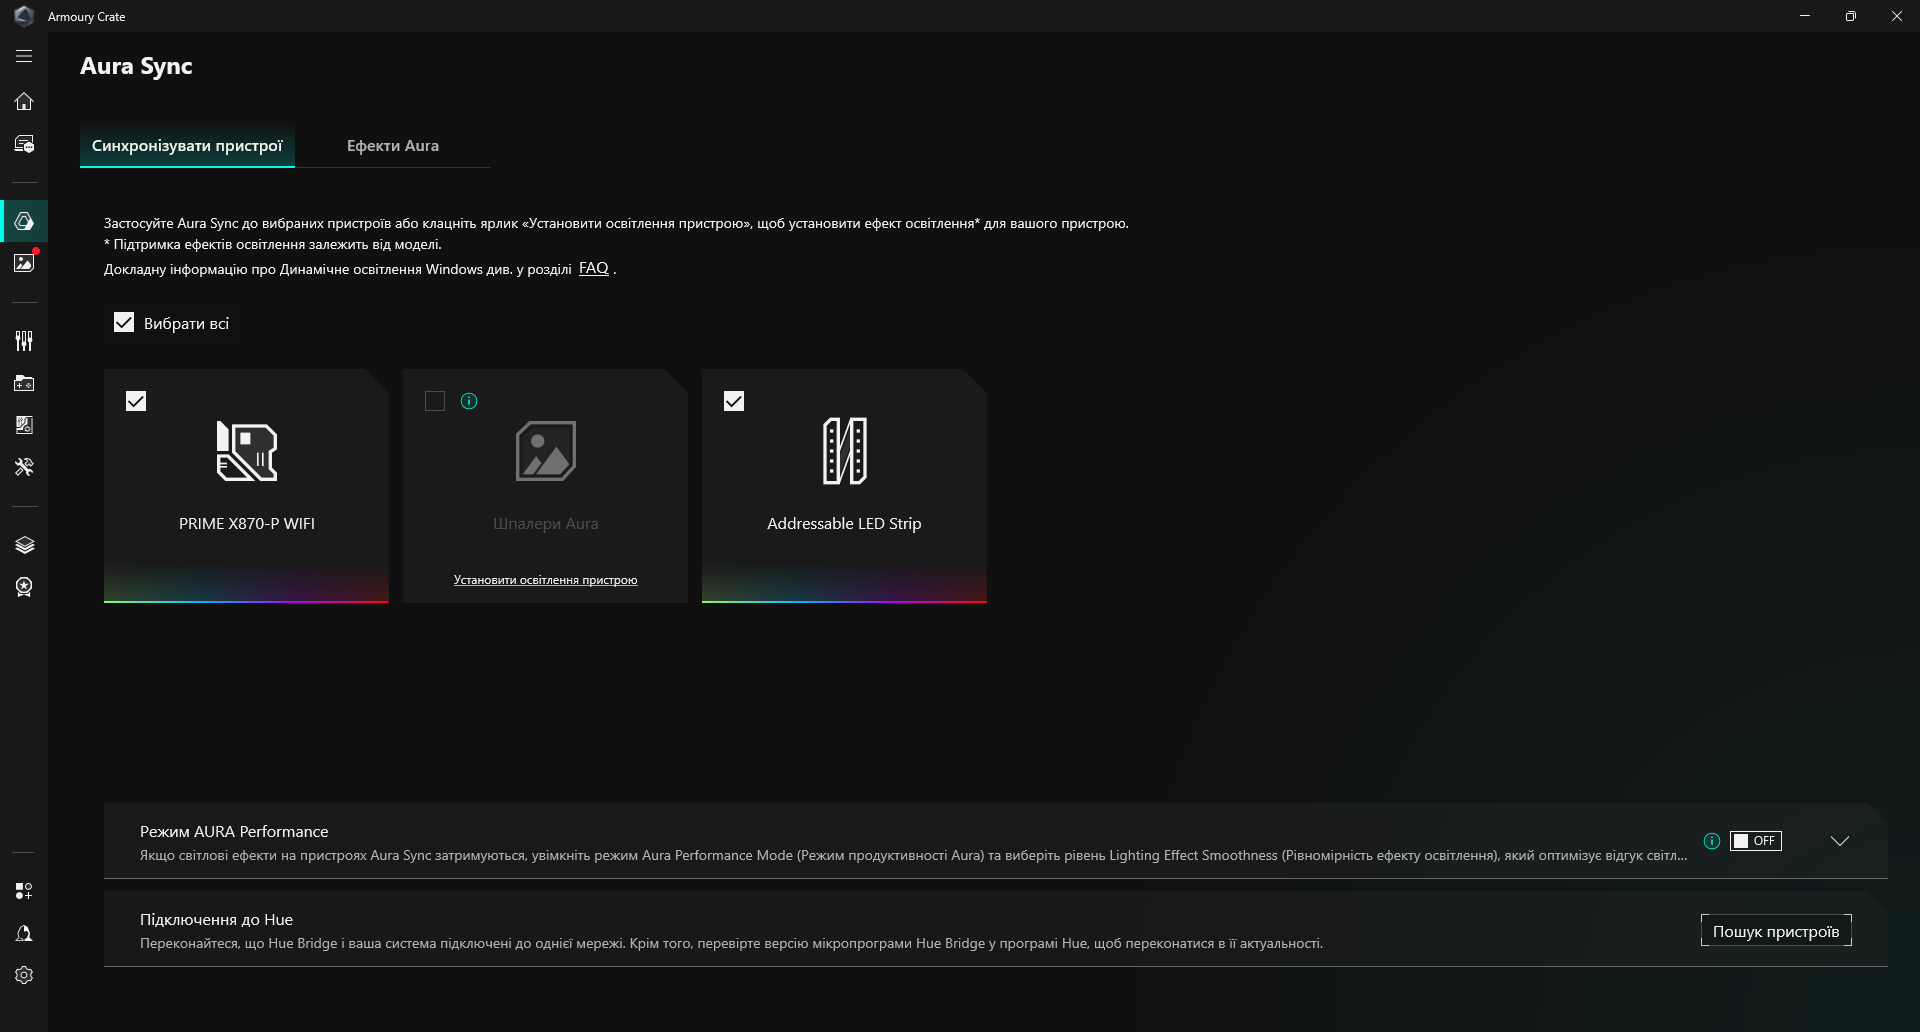Uncheck the PRIME X870-P WIFI checkbox
Image resolution: width=1920 pixels, height=1032 pixels.
point(136,401)
